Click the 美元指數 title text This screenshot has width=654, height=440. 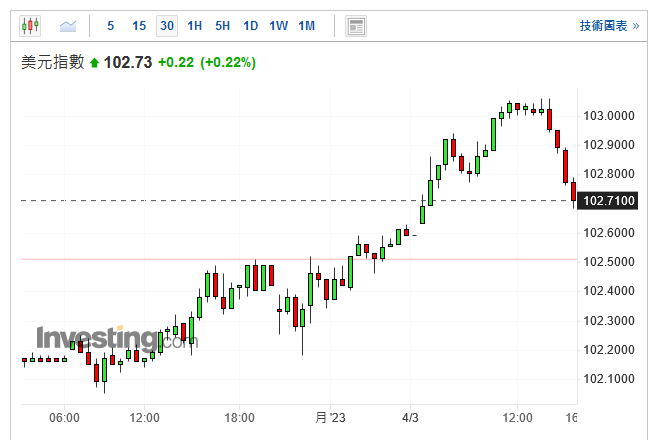(x=53, y=62)
